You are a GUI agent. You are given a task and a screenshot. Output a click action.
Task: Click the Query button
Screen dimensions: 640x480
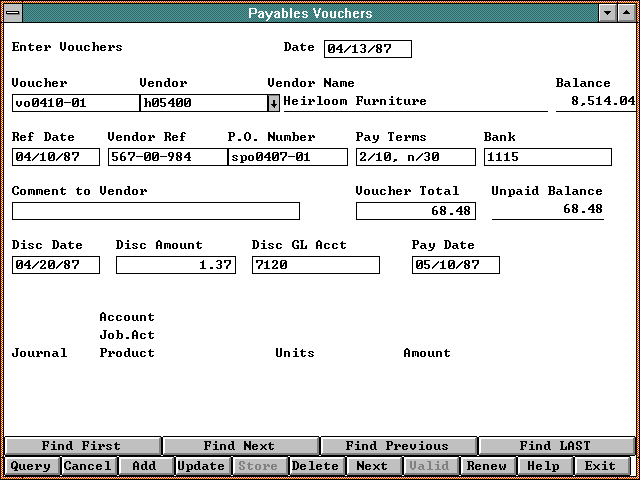pyautogui.click(x=30, y=466)
